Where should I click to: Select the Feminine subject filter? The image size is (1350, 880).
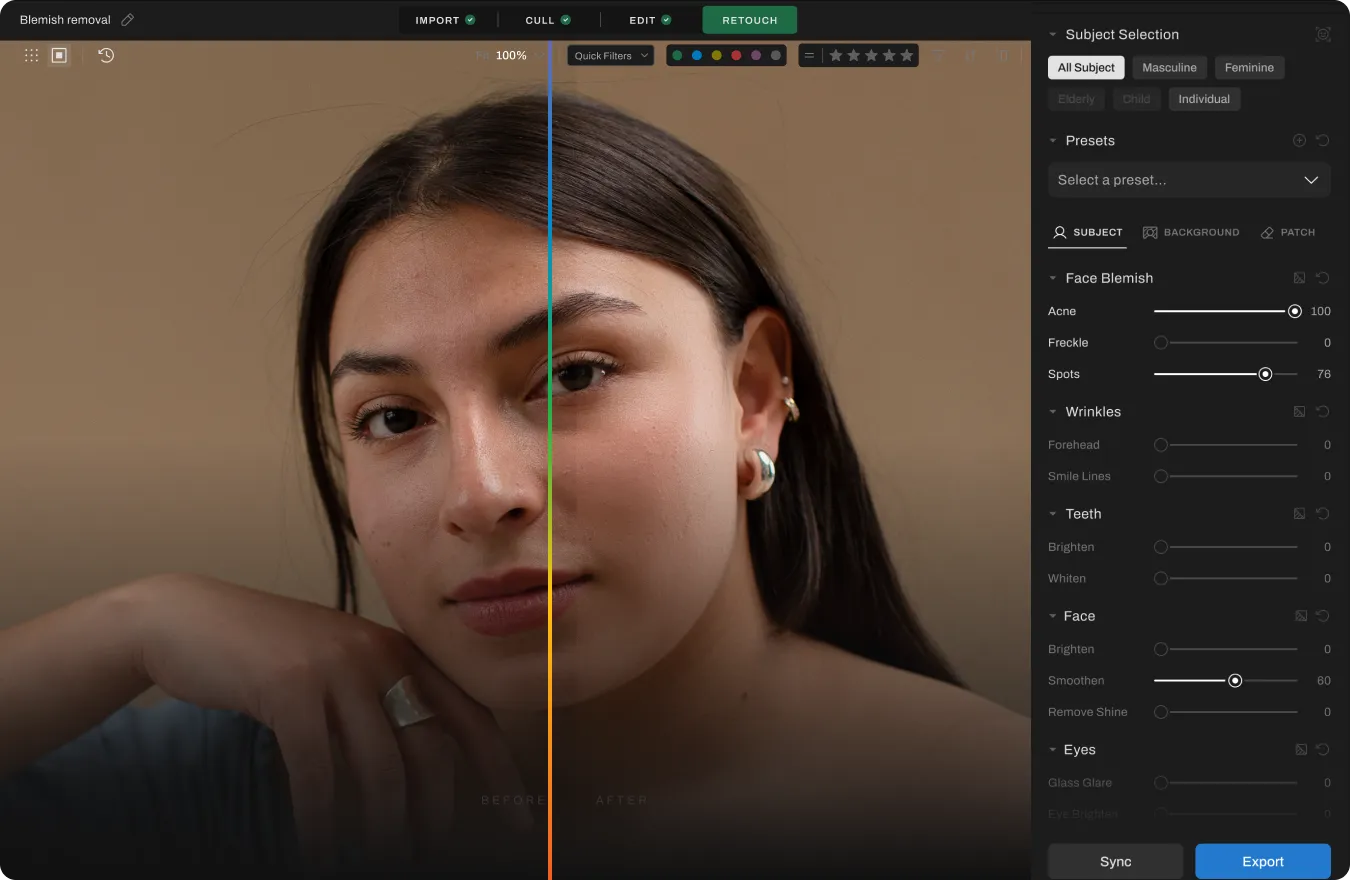coord(1249,68)
